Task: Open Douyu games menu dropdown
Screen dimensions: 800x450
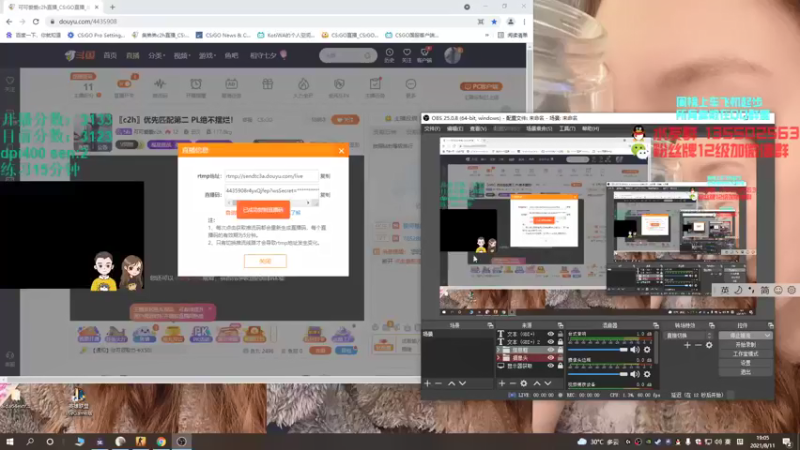Action: [207, 55]
